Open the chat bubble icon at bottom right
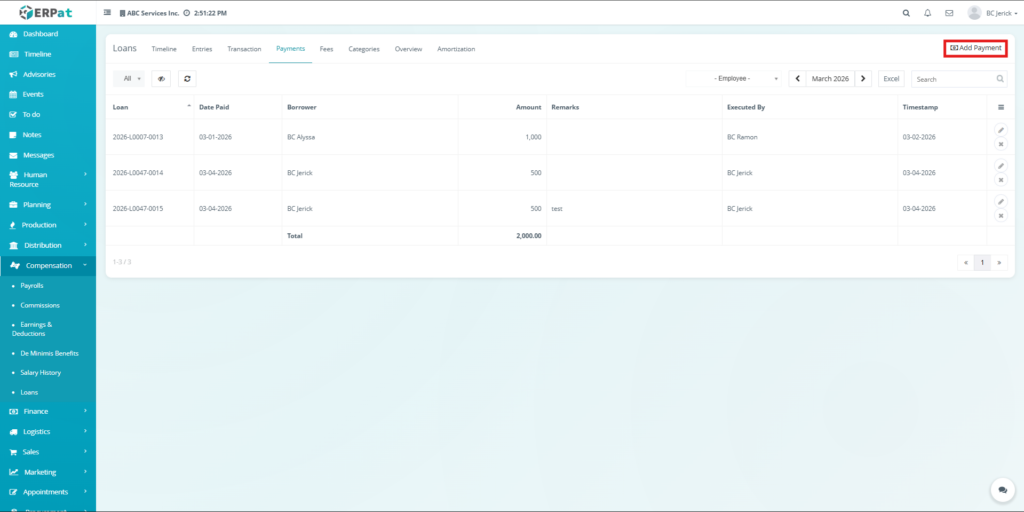This screenshot has width=1024, height=512. click(x=1002, y=490)
